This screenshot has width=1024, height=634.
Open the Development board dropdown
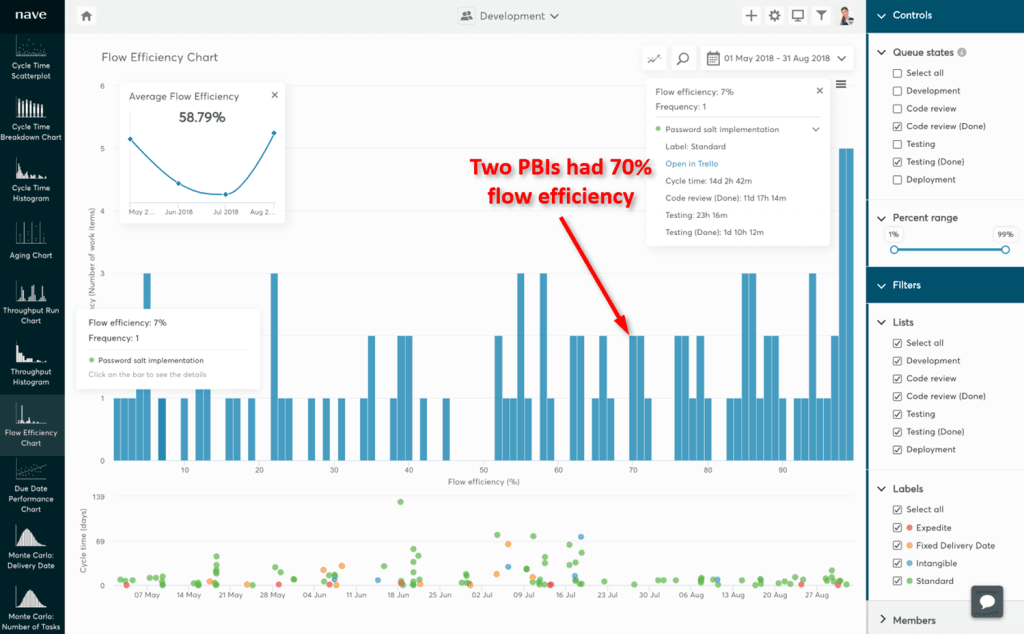(x=510, y=16)
